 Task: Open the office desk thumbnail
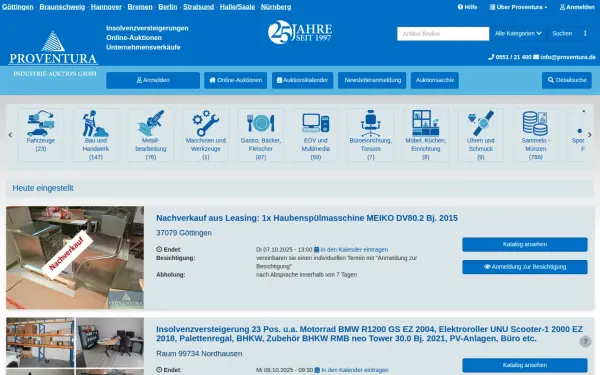pyautogui.click(x=110, y=342)
